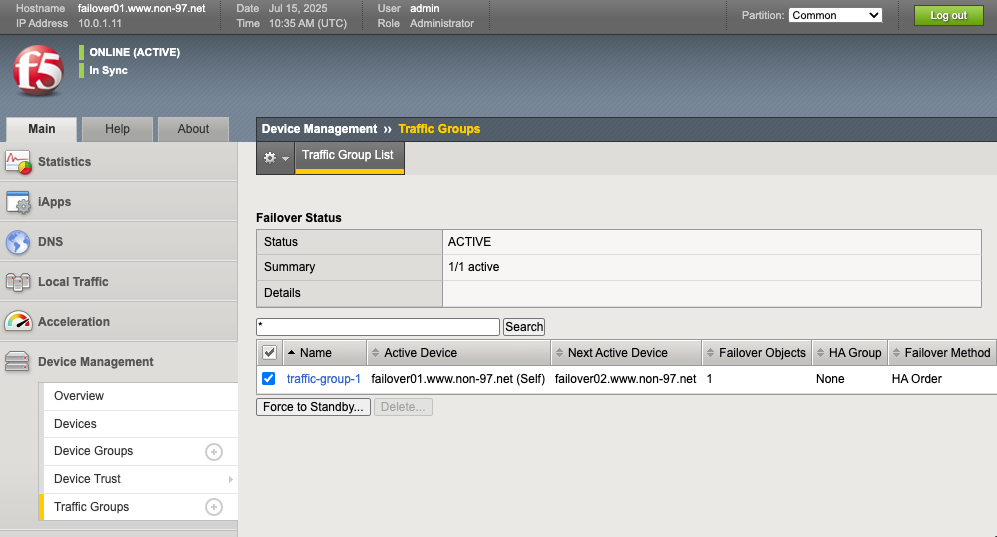This screenshot has width=997, height=537.
Task: Click Force to Standby button
Action: tap(313, 407)
